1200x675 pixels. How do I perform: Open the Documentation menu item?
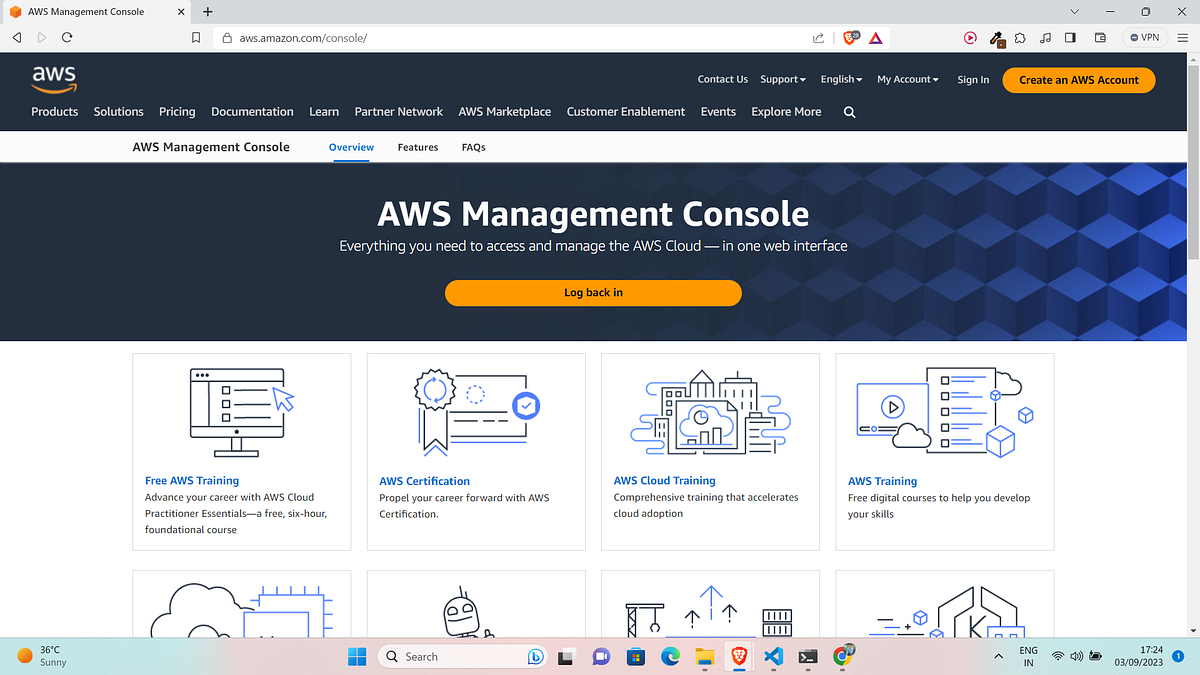252,112
